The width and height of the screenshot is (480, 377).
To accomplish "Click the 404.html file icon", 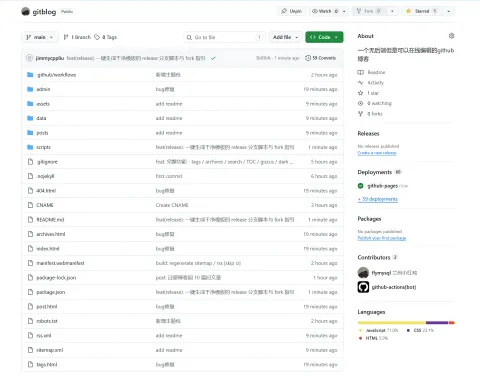I will click(x=30, y=191).
